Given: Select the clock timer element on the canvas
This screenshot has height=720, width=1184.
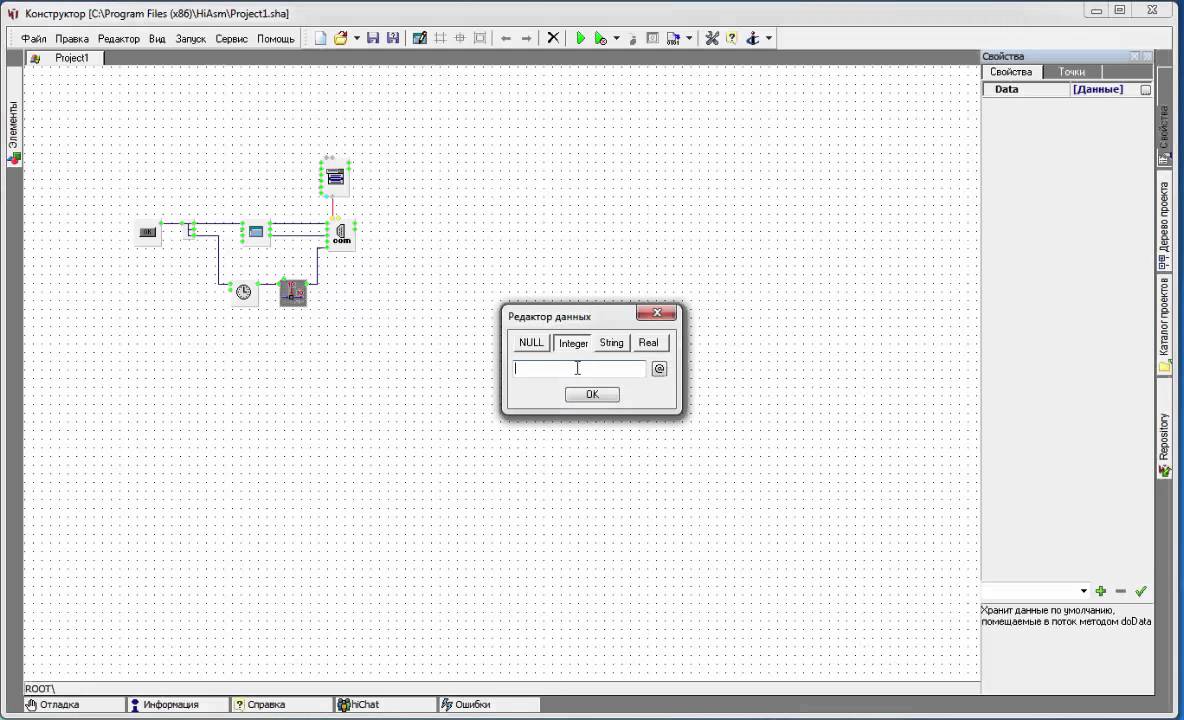Looking at the screenshot, I should (243, 292).
